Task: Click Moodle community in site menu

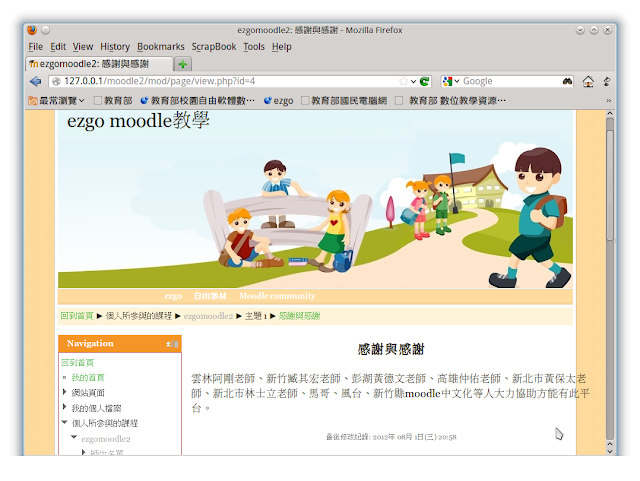Action: [x=277, y=296]
